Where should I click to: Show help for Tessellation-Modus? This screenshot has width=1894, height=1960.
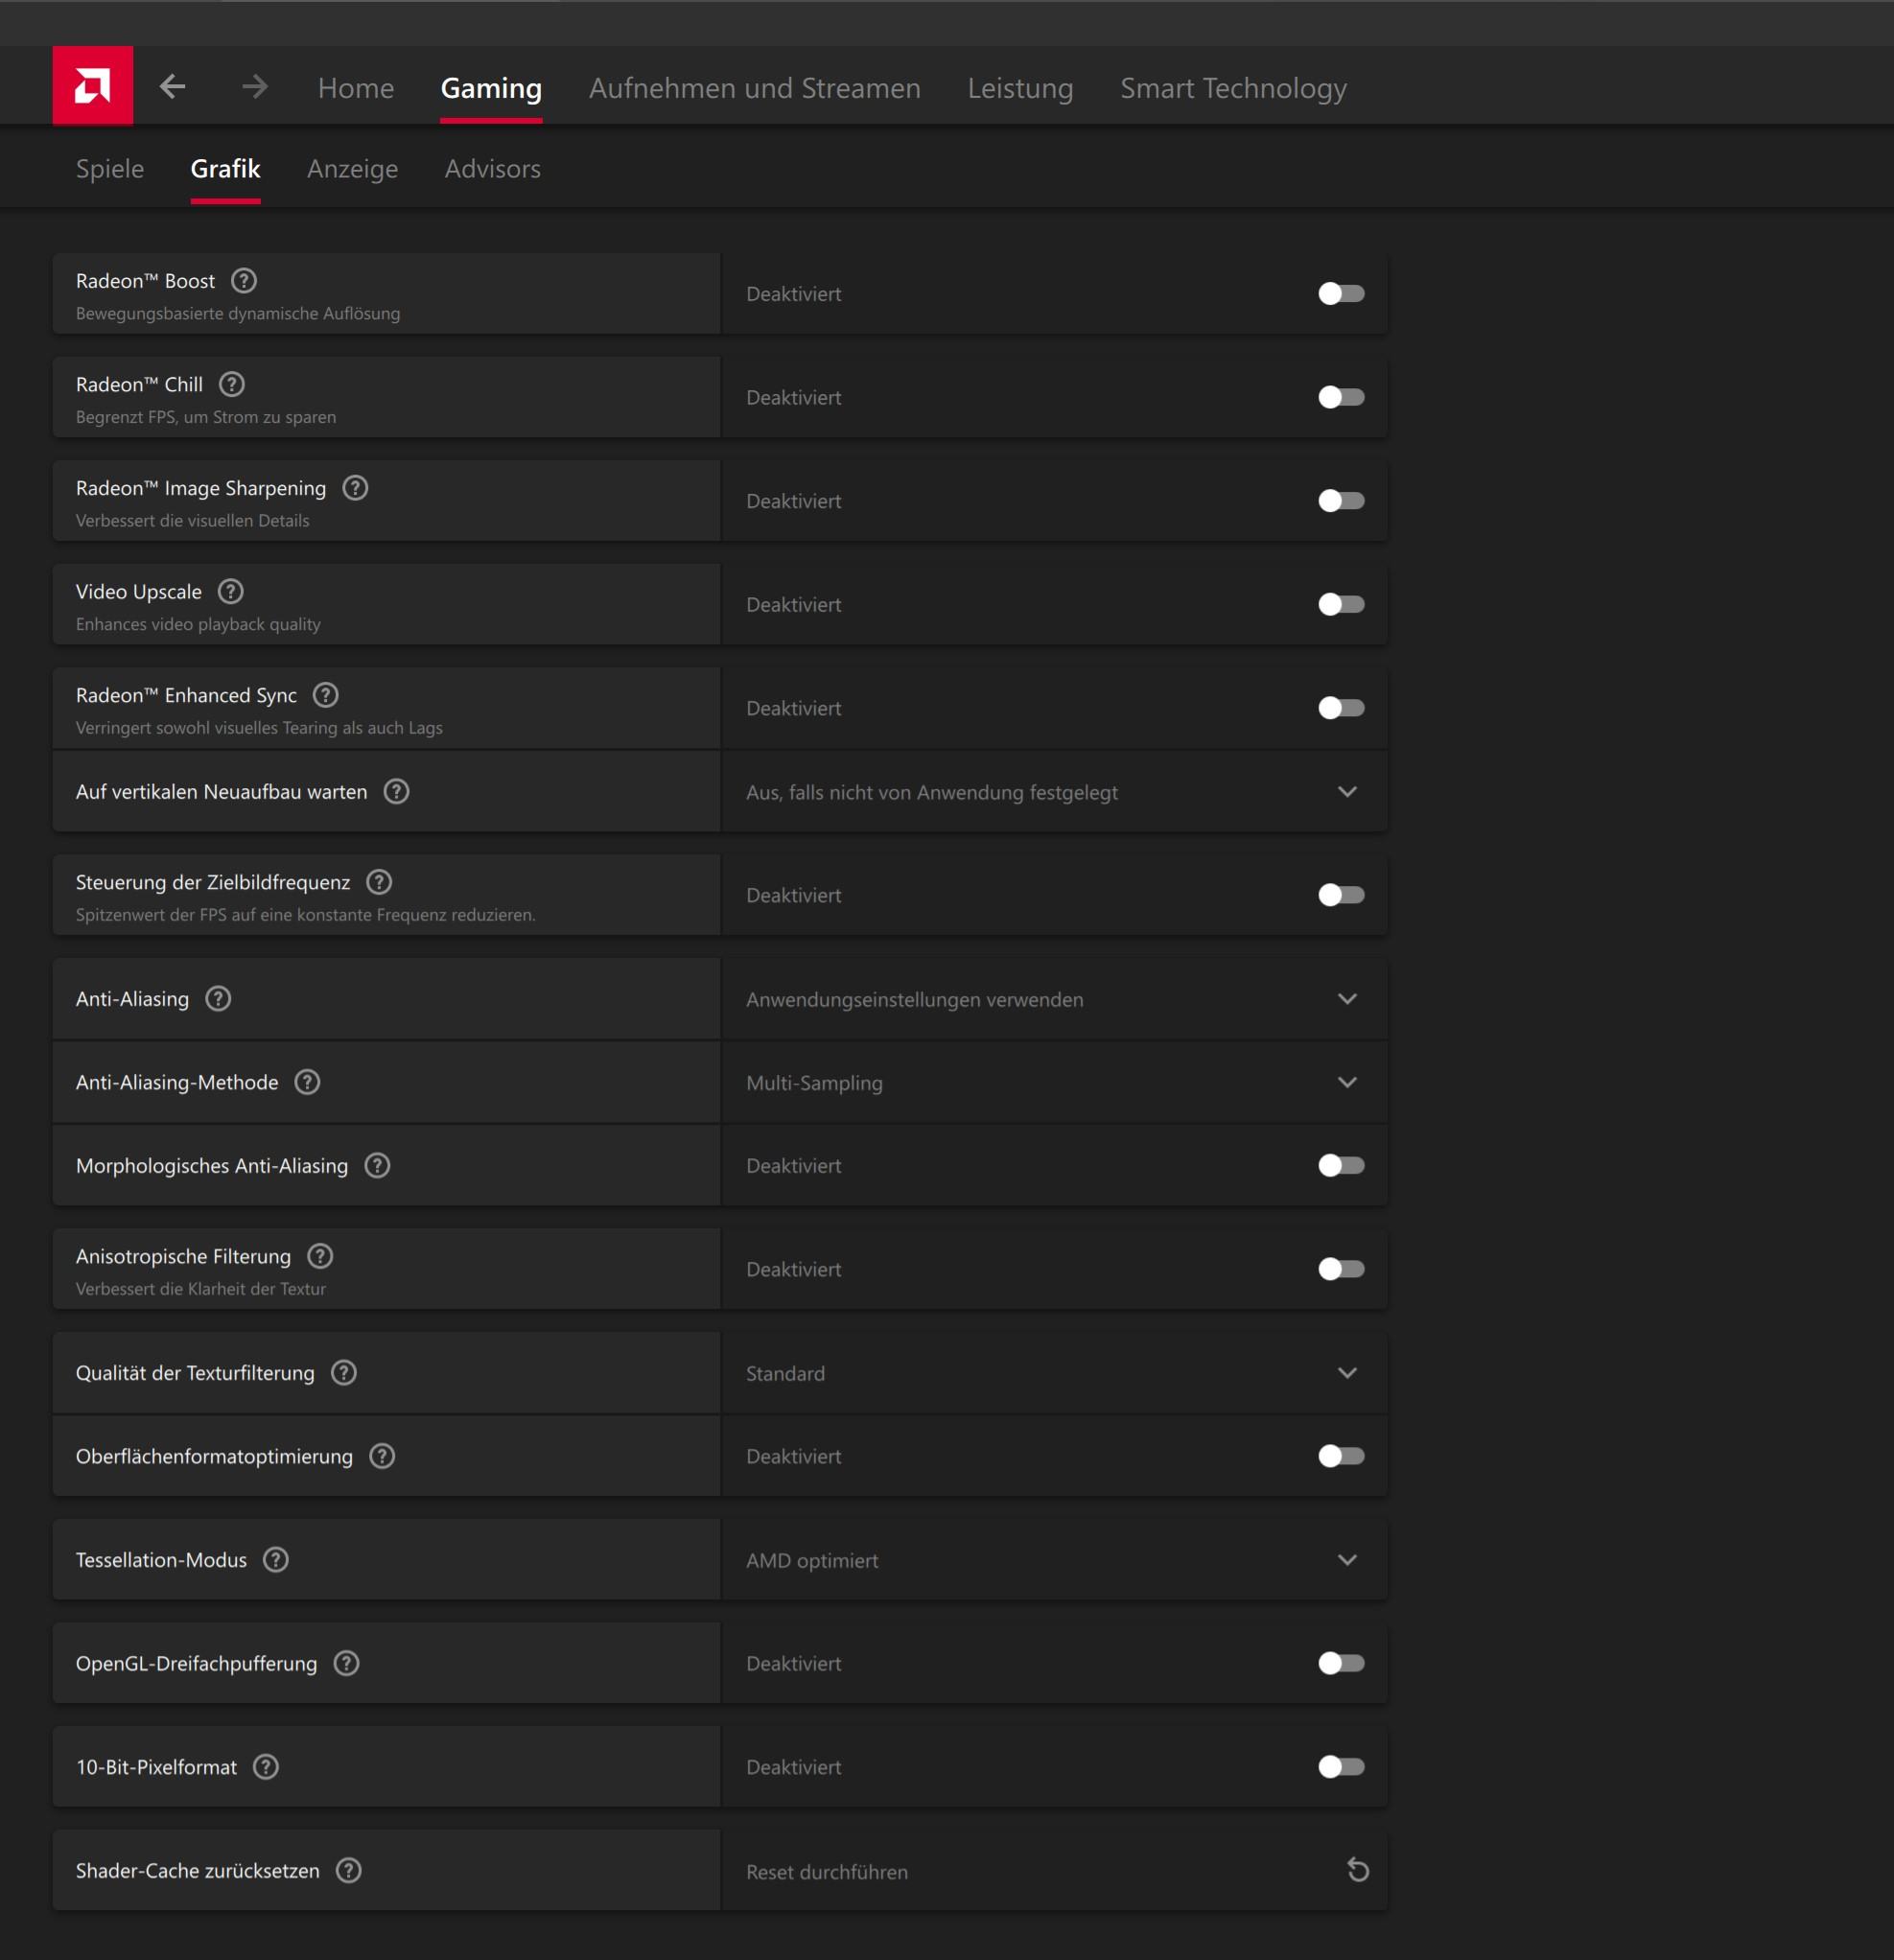(x=276, y=1560)
